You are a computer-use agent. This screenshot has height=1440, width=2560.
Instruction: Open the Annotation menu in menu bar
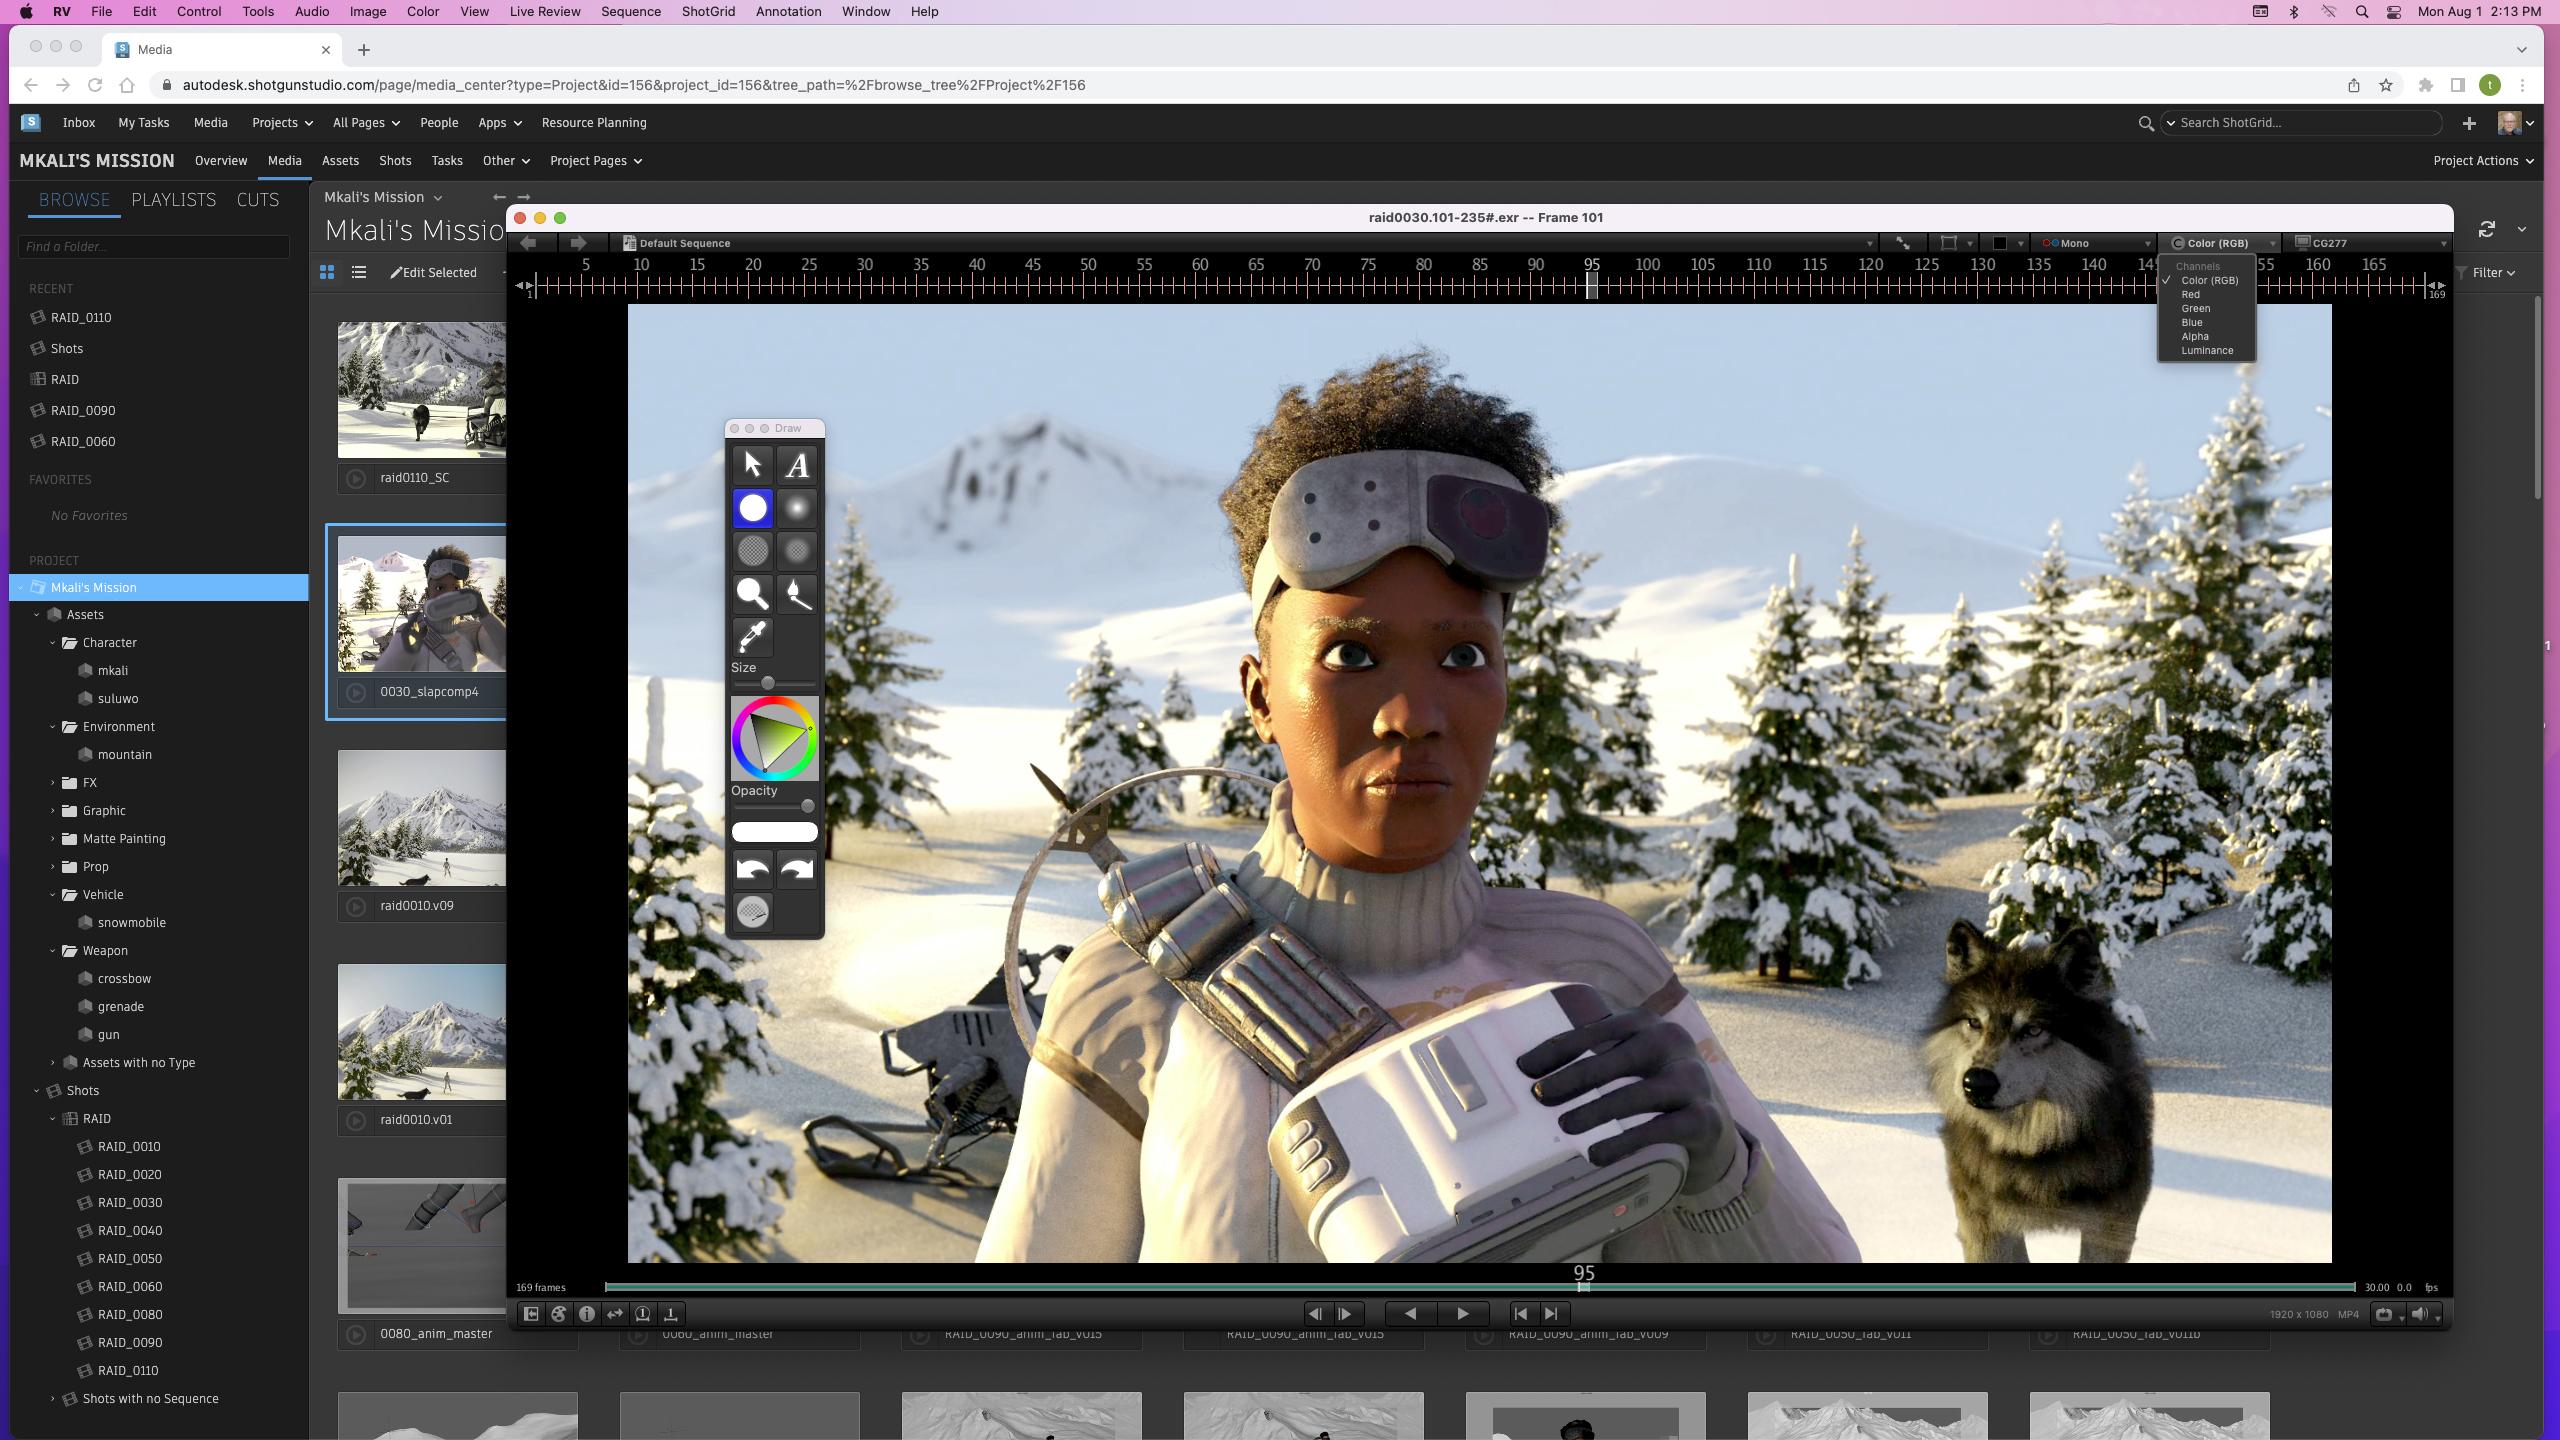coord(788,12)
